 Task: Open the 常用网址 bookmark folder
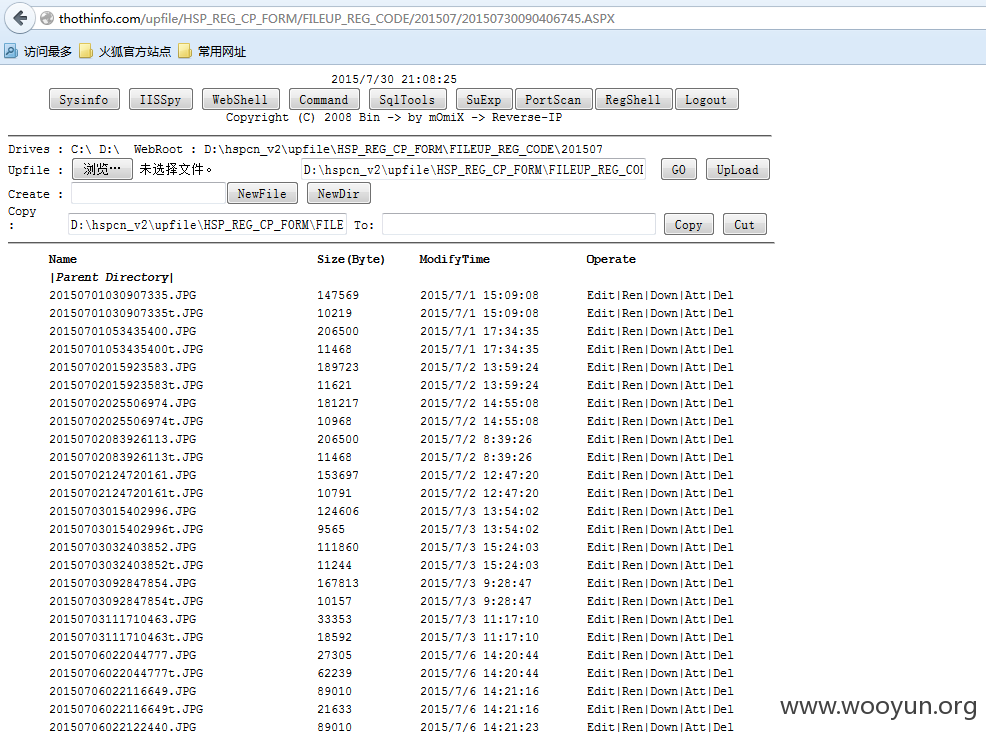point(212,52)
